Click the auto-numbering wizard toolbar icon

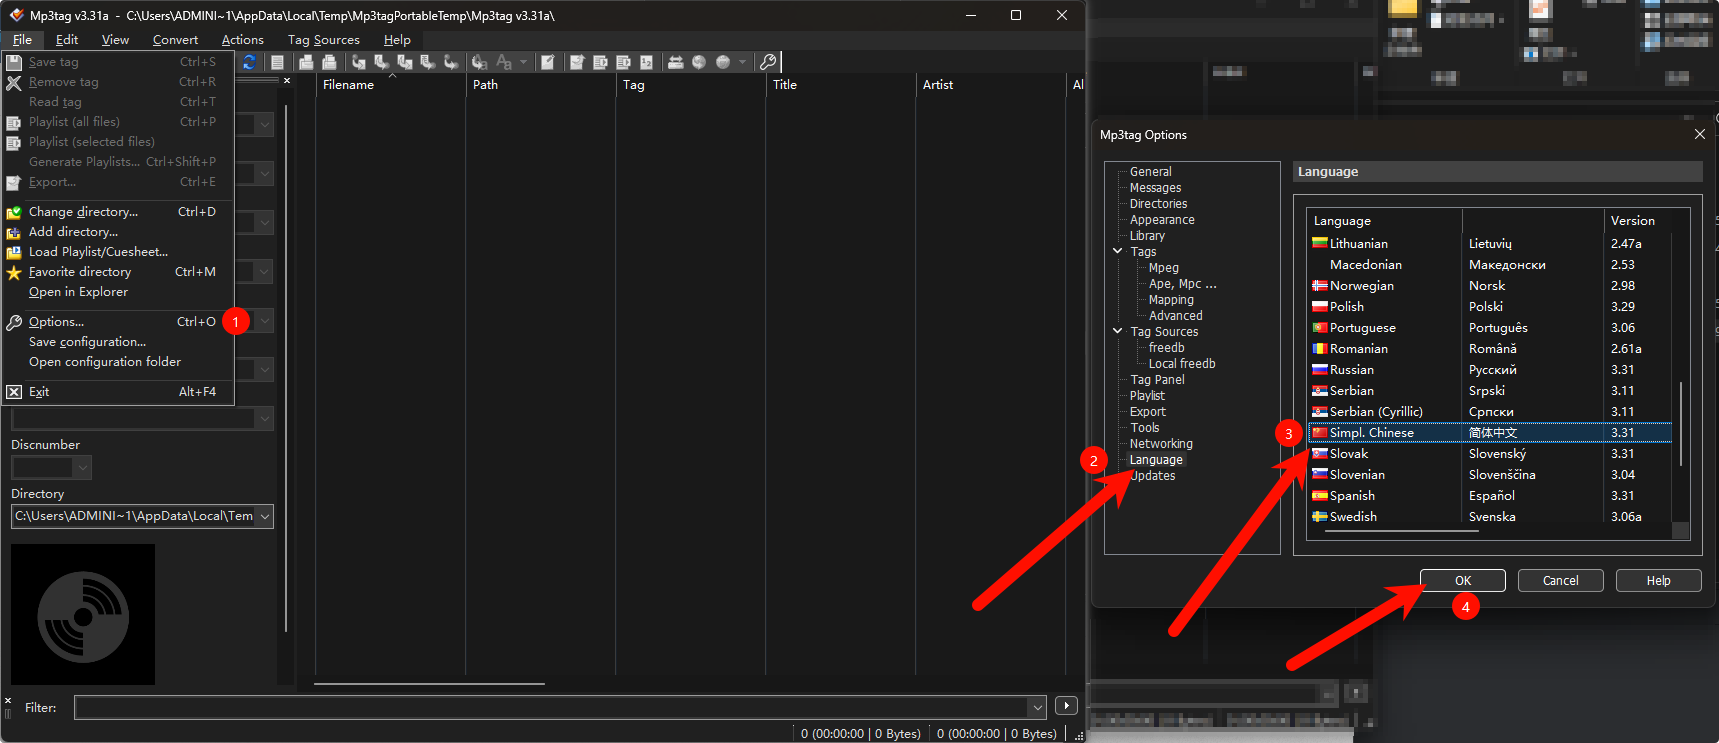646,62
